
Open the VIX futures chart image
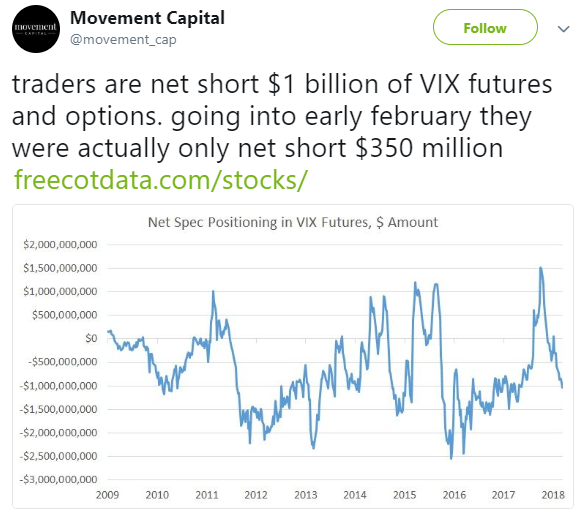tap(293, 356)
